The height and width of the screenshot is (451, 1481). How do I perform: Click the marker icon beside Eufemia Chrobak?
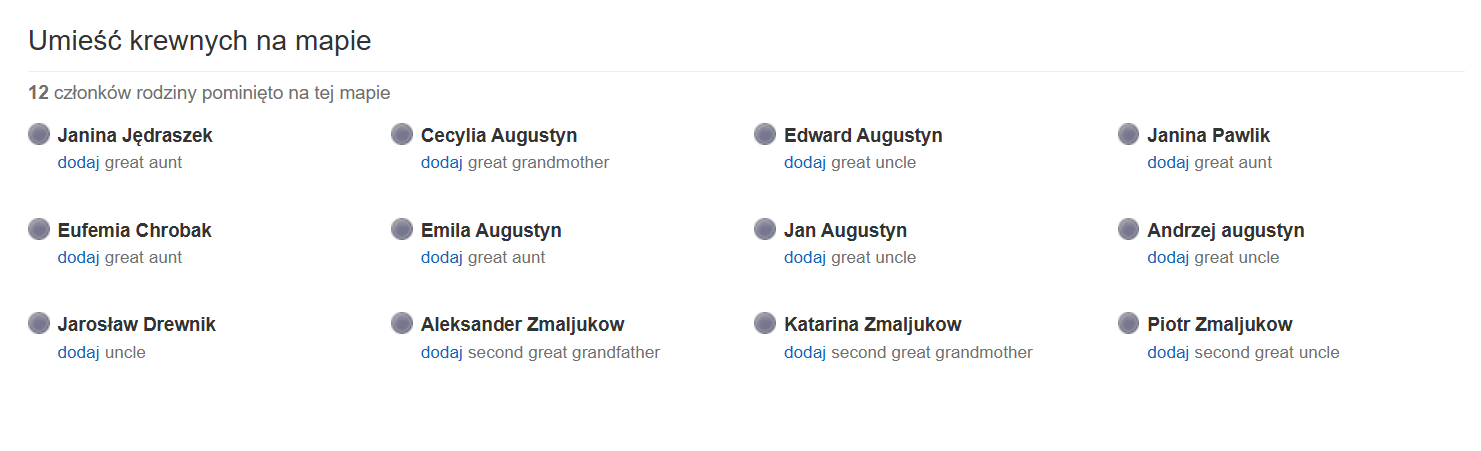pyautogui.click(x=39, y=229)
